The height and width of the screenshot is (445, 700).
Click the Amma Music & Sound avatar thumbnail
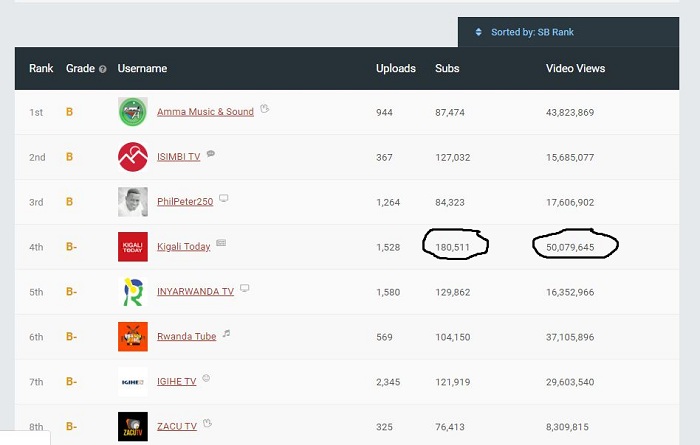(133, 112)
